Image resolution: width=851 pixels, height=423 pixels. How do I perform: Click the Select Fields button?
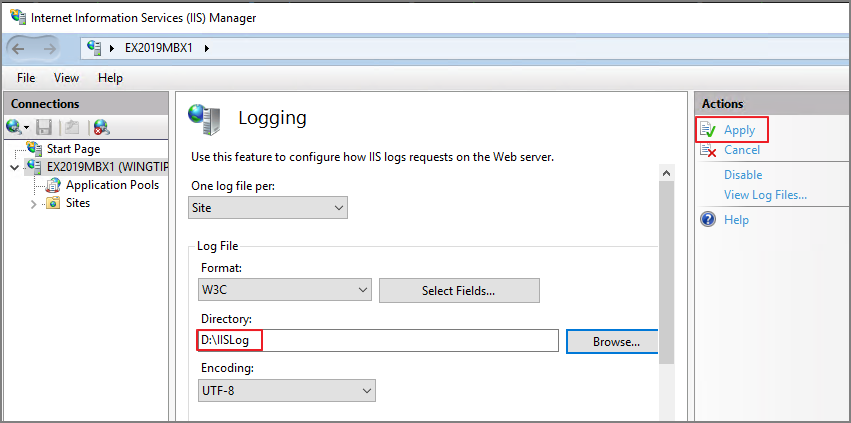[x=459, y=291]
